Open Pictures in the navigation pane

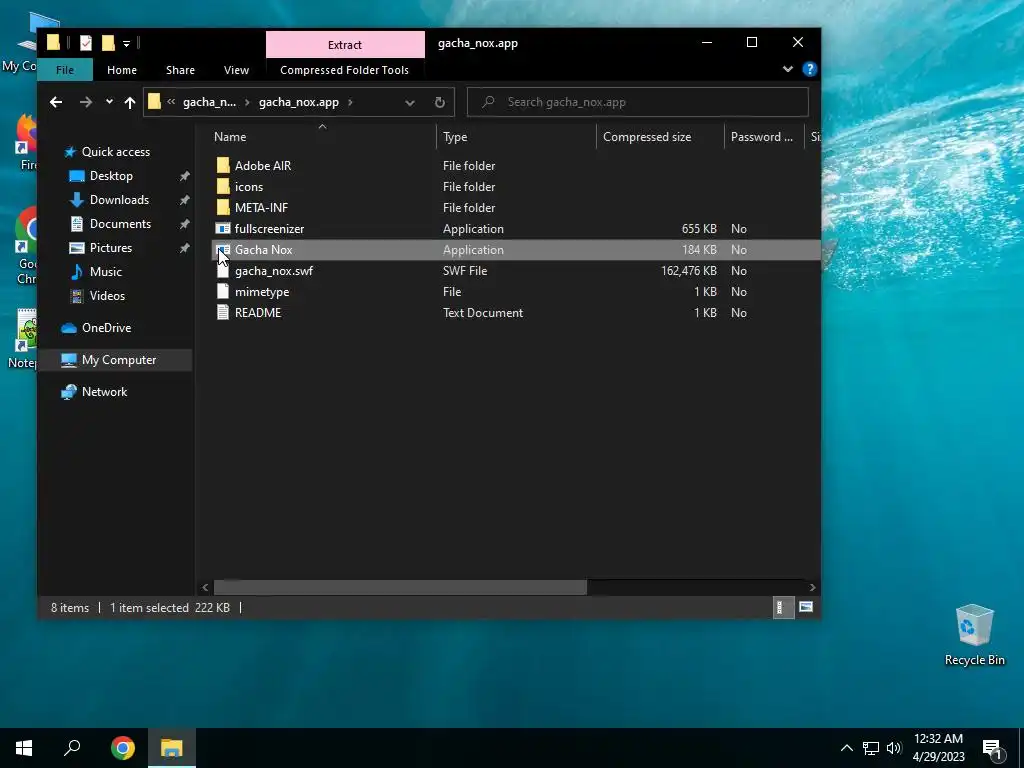pyautogui.click(x=110, y=248)
